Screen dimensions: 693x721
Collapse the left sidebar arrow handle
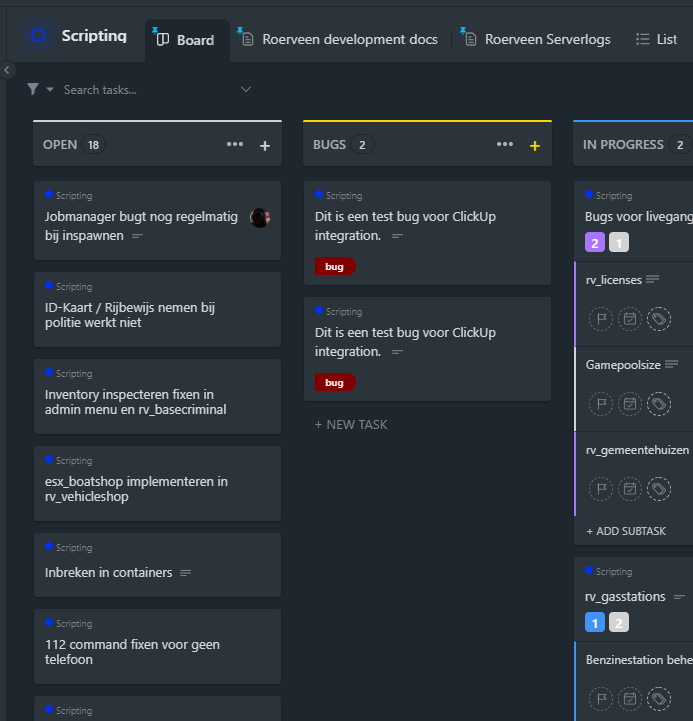coord(8,70)
